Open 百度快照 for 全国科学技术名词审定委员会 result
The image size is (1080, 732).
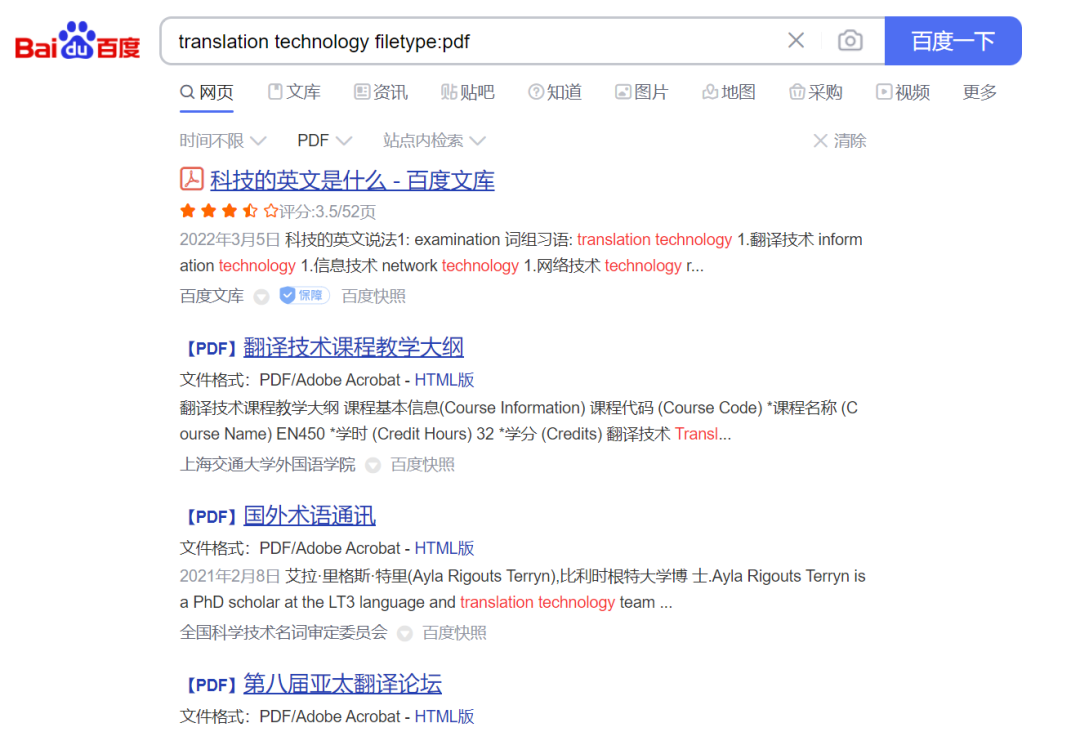[455, 633]
